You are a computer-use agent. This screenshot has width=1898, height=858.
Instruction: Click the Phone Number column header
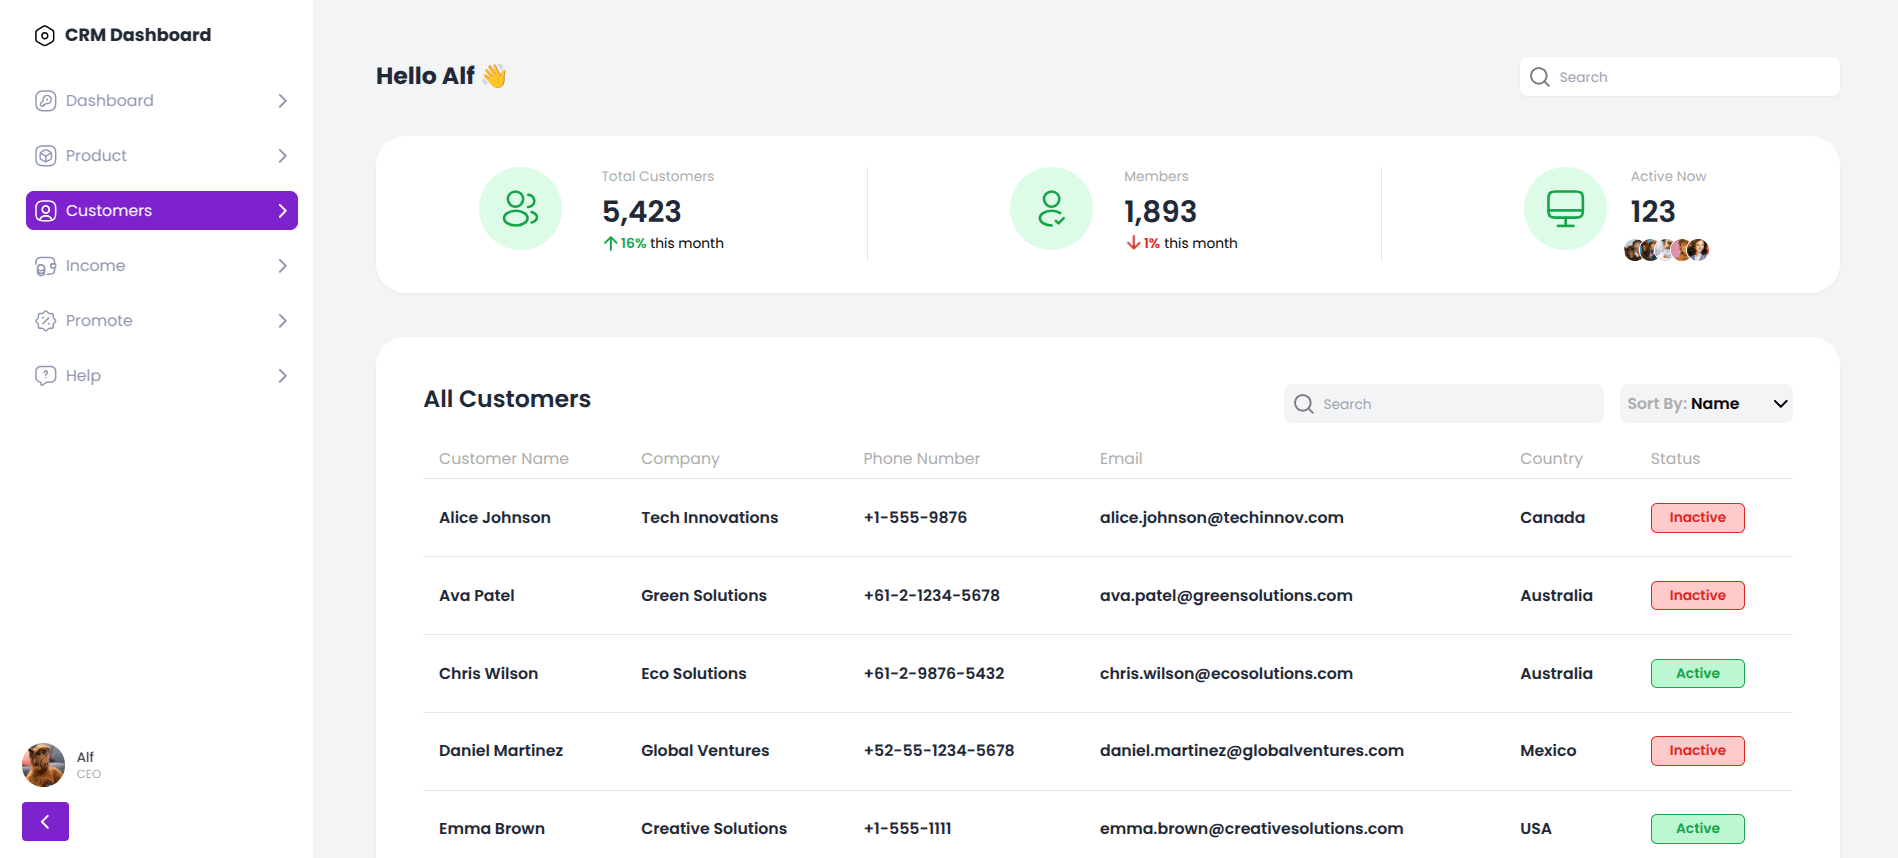922,459
